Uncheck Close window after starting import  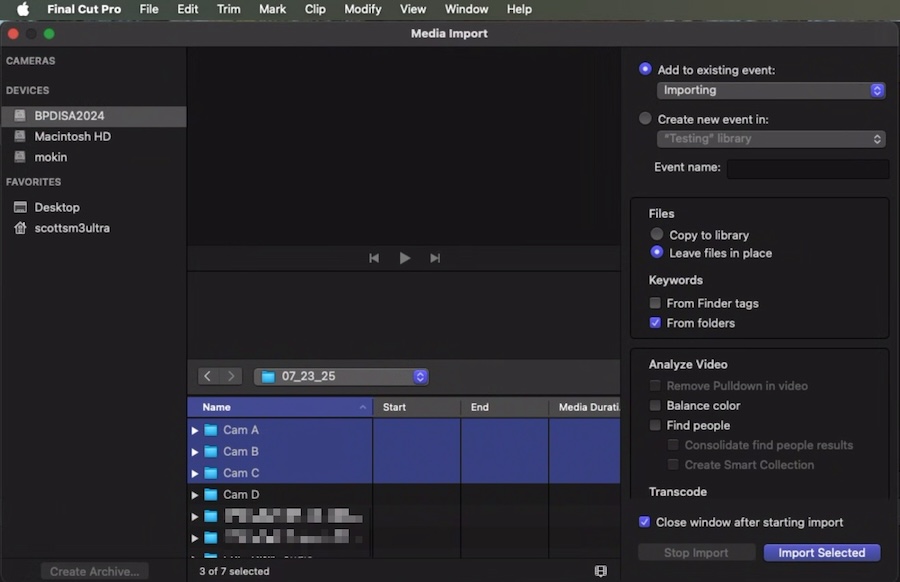645,522
